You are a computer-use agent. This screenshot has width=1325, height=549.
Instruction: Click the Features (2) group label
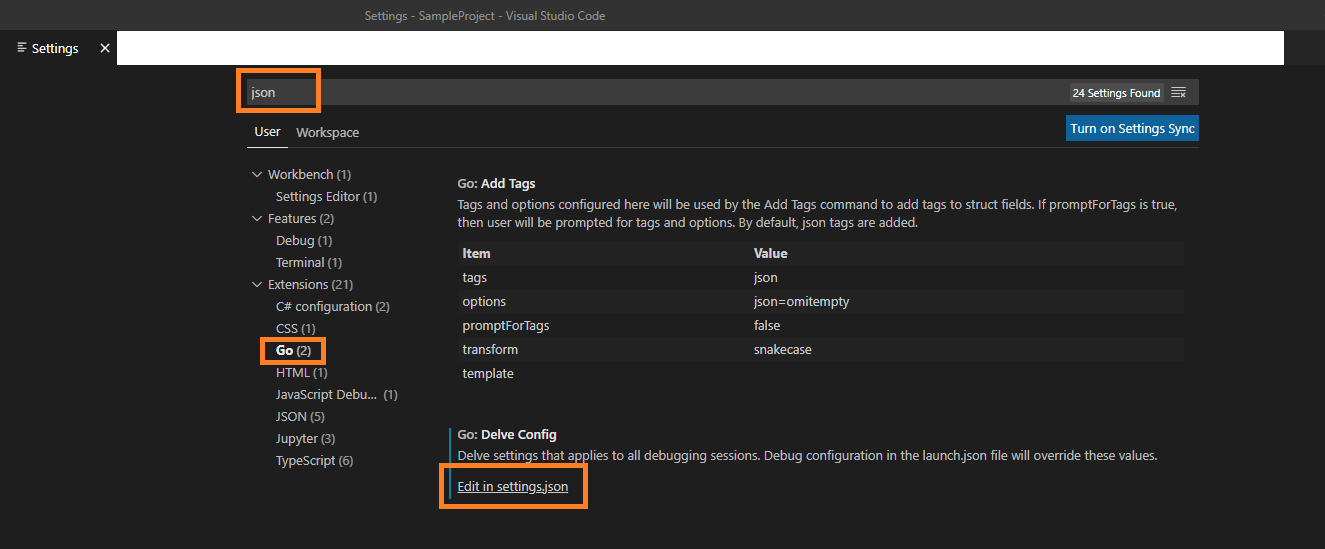301,219
